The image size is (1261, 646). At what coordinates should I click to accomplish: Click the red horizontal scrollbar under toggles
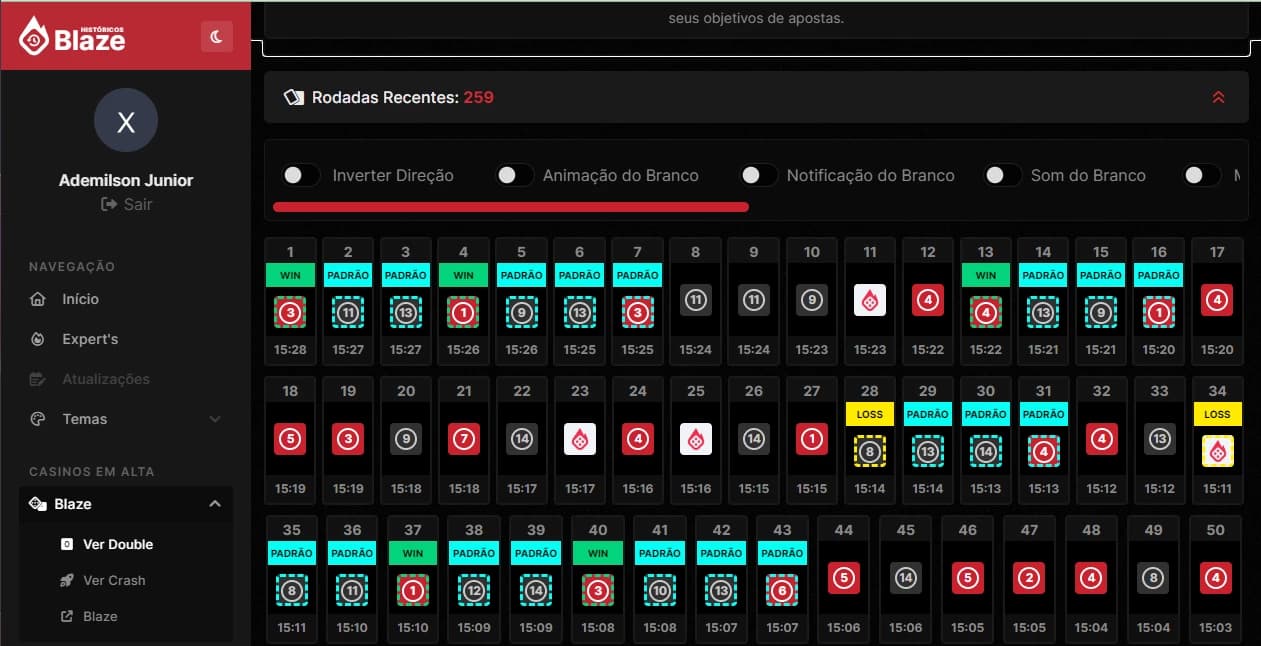coord(511,207)
